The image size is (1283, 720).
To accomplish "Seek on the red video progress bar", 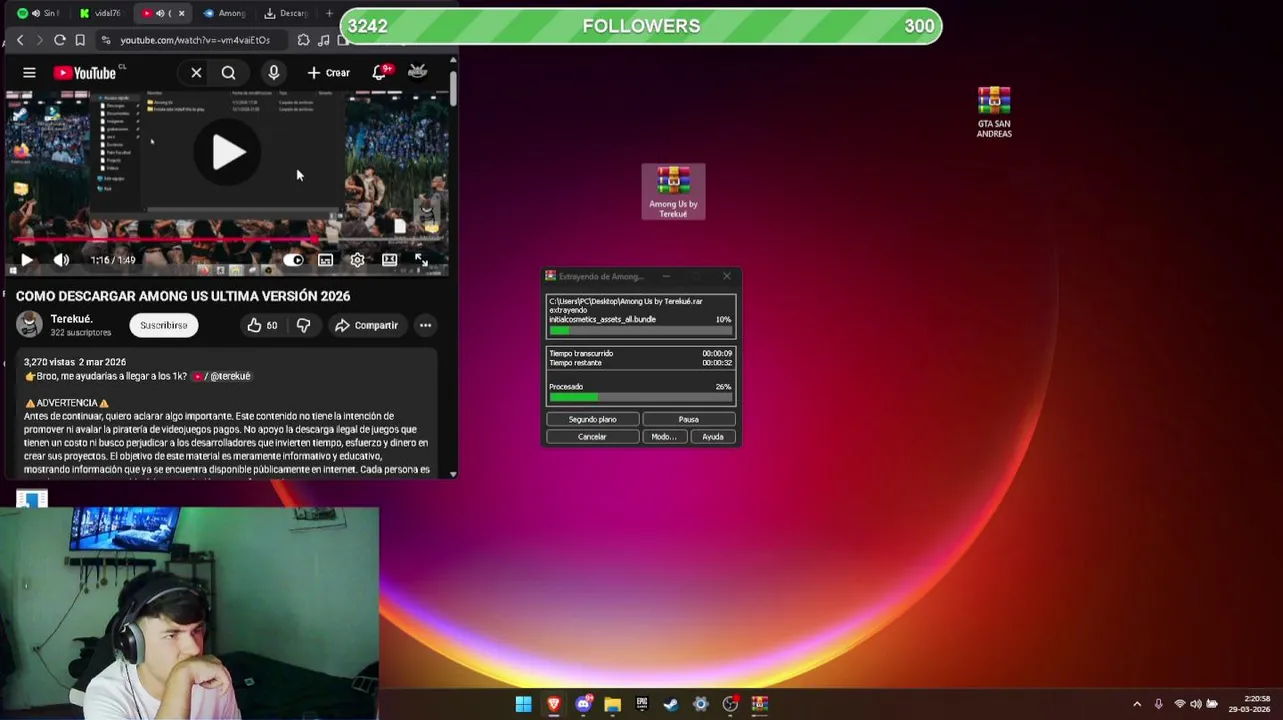I will point(228,241).
